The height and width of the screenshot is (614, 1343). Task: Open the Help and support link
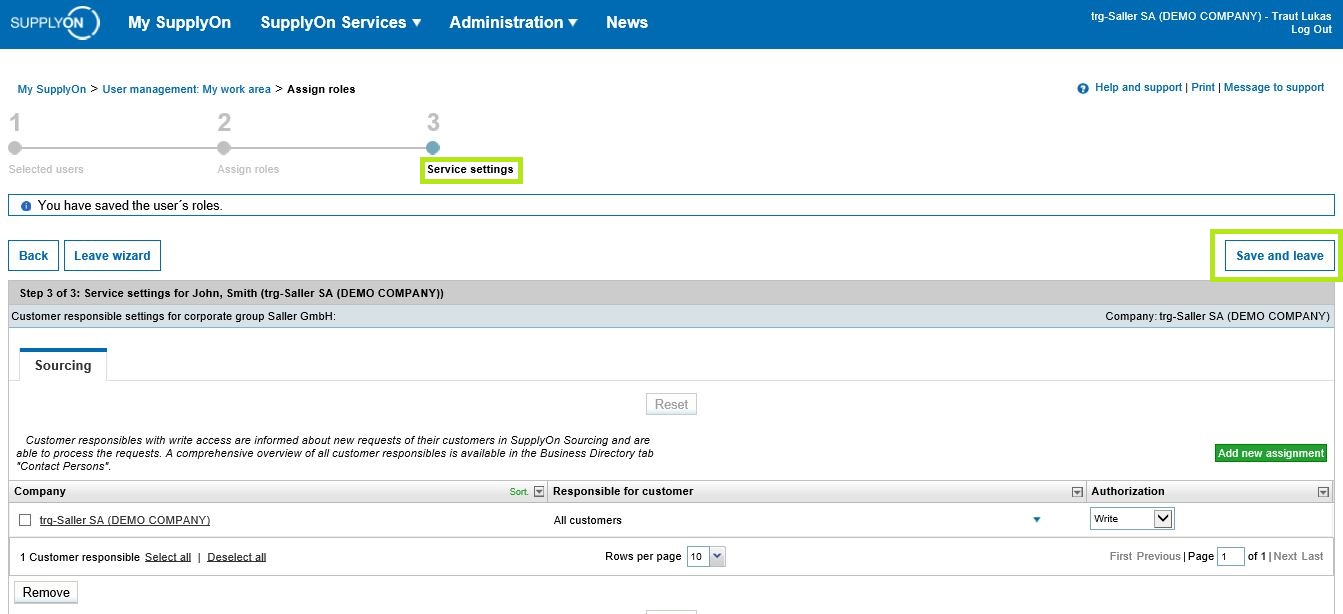click(x=1138, y=87)
